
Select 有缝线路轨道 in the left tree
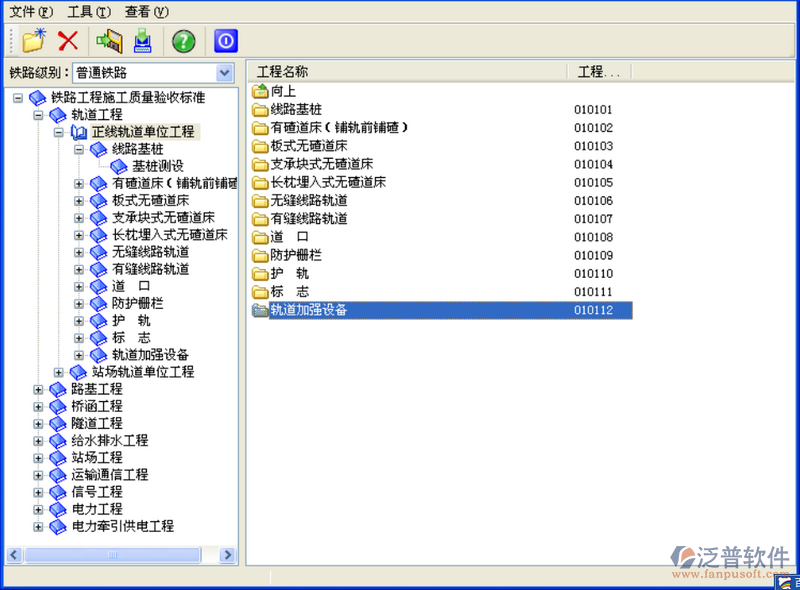coord(151,269)
